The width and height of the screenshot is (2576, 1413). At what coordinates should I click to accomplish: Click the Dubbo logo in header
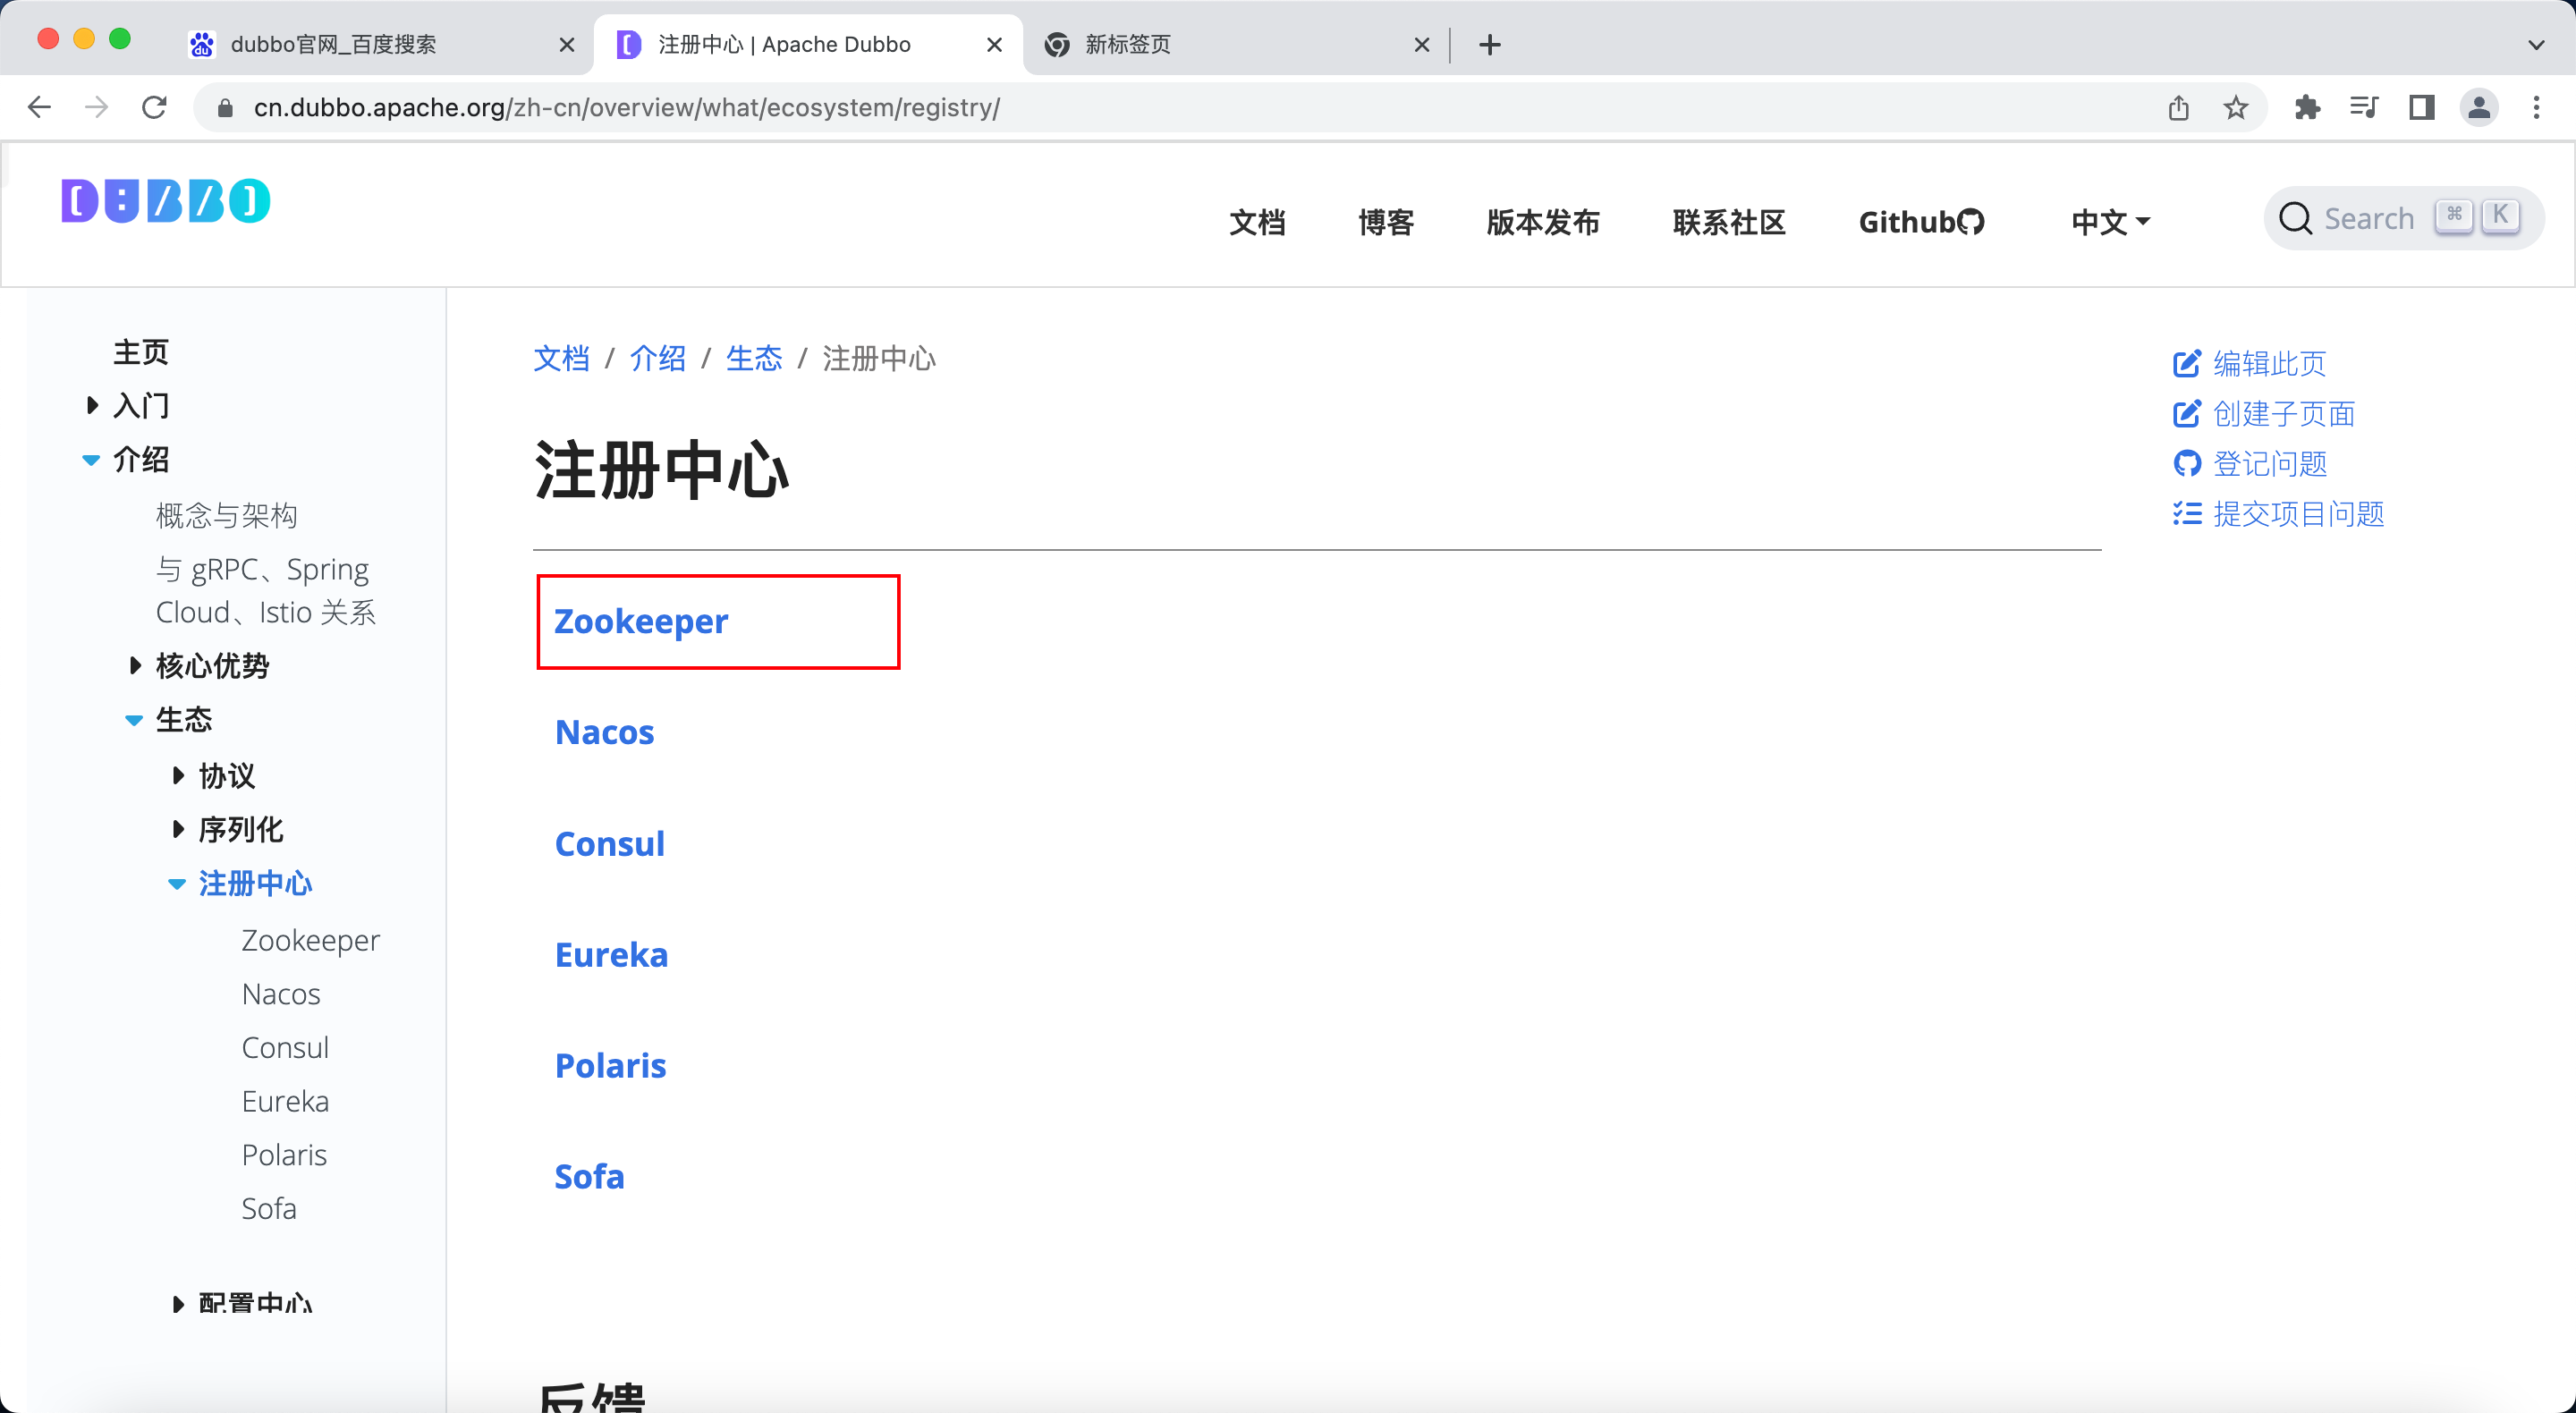tap(166, 201)
